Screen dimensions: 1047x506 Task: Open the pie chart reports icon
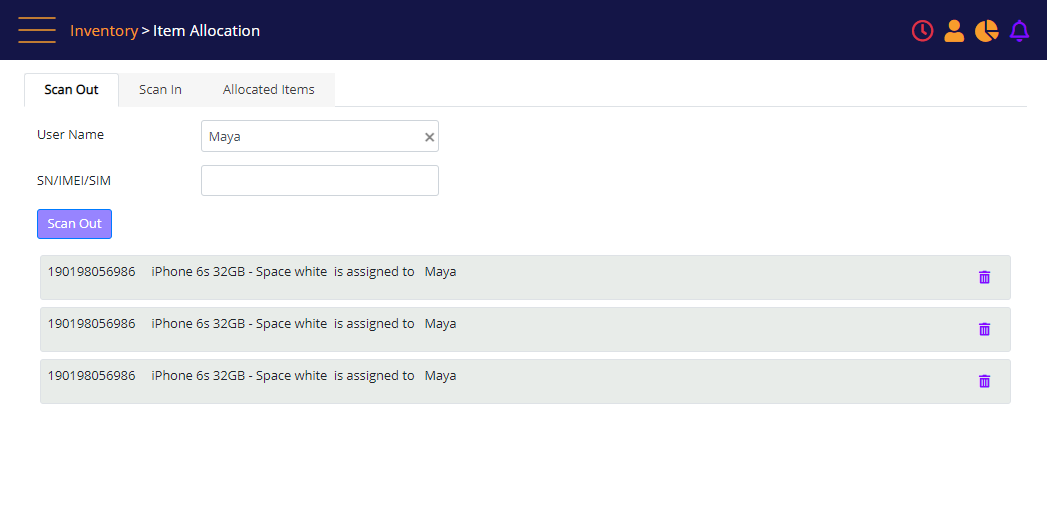986,31
